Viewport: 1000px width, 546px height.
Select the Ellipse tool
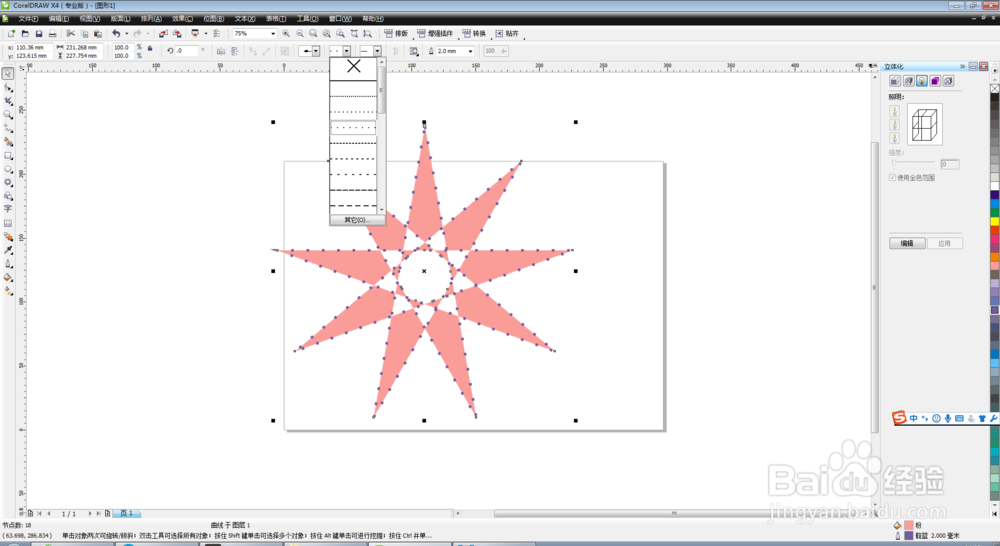pos(8,169)
